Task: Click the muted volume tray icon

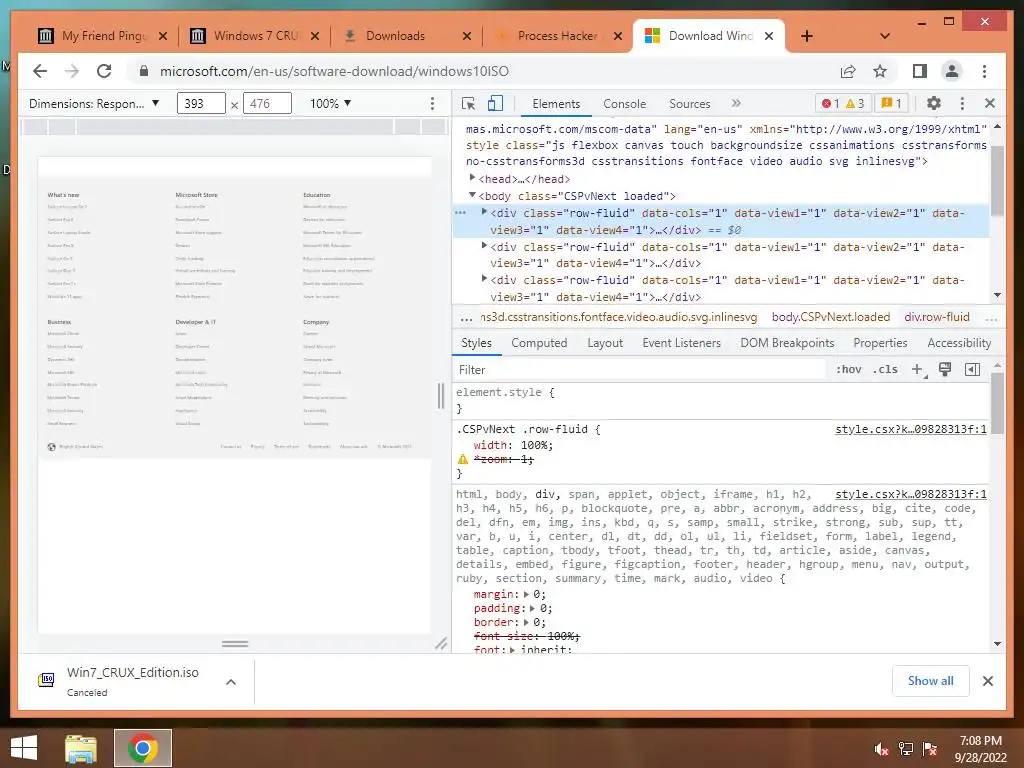Action: 880,749
